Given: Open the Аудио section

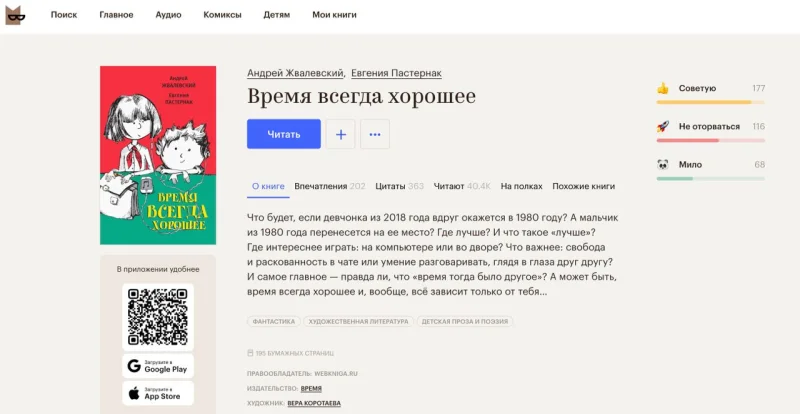Looking at the screenshot, I should click(168, 15).
